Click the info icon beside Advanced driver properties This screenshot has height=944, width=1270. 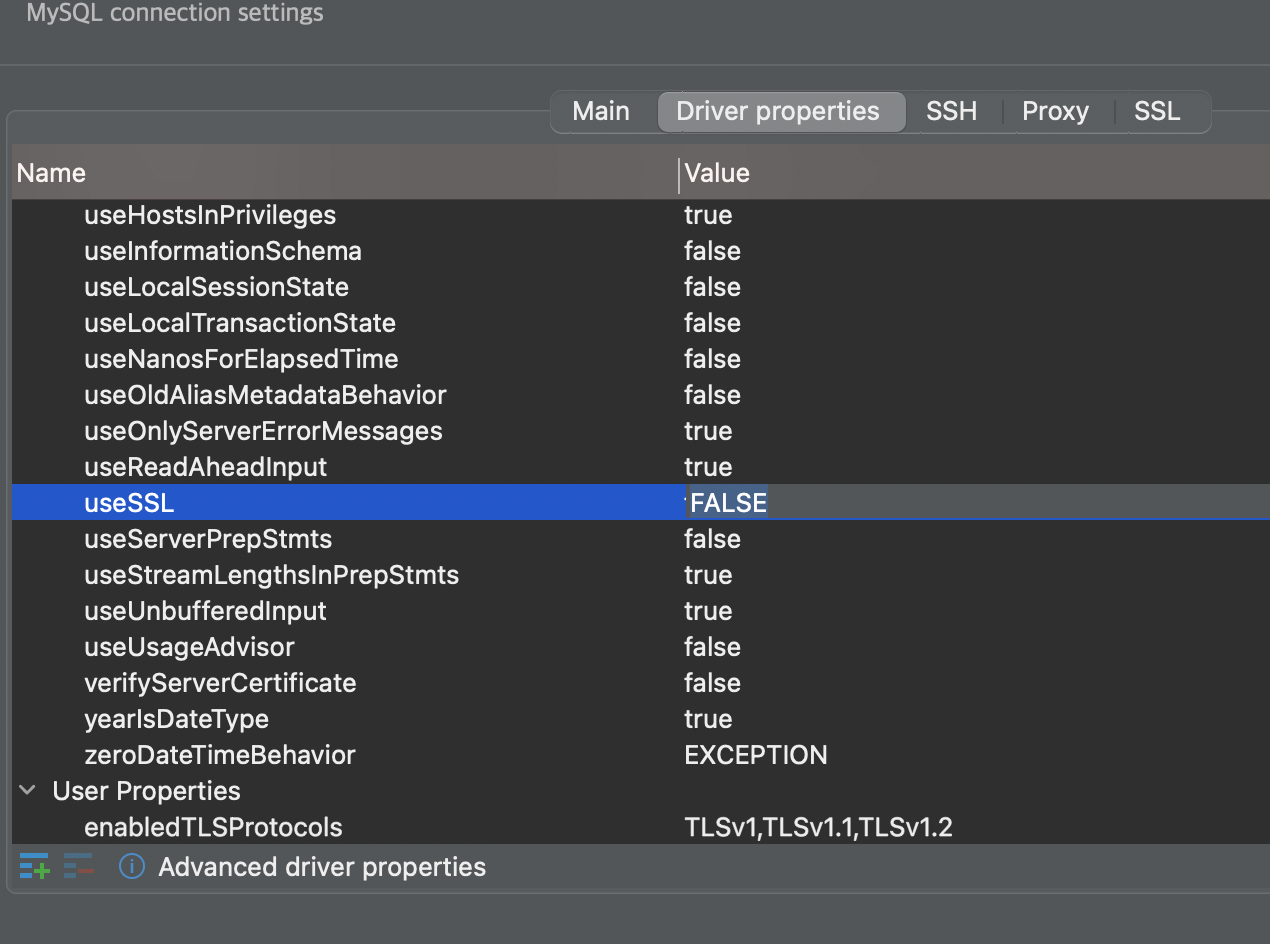[x=132, y=866]
